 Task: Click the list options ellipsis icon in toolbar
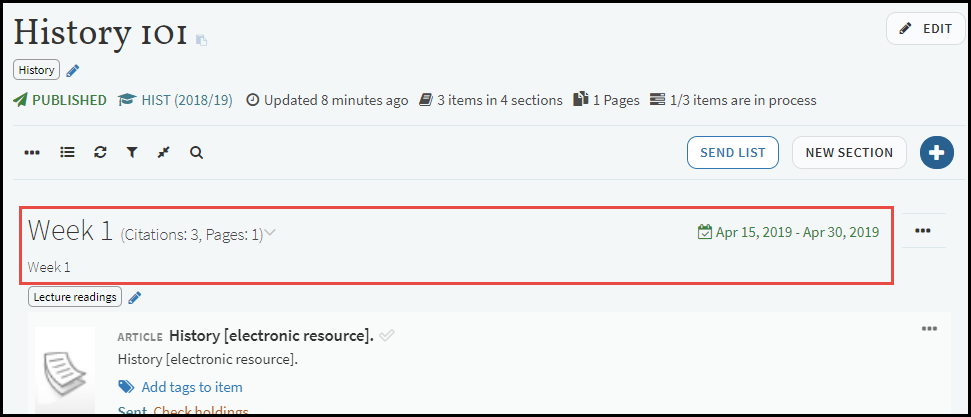[32, 152]
